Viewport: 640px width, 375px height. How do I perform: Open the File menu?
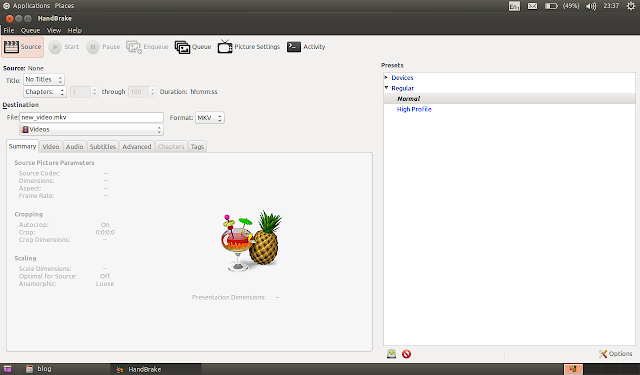pos(9,30)
